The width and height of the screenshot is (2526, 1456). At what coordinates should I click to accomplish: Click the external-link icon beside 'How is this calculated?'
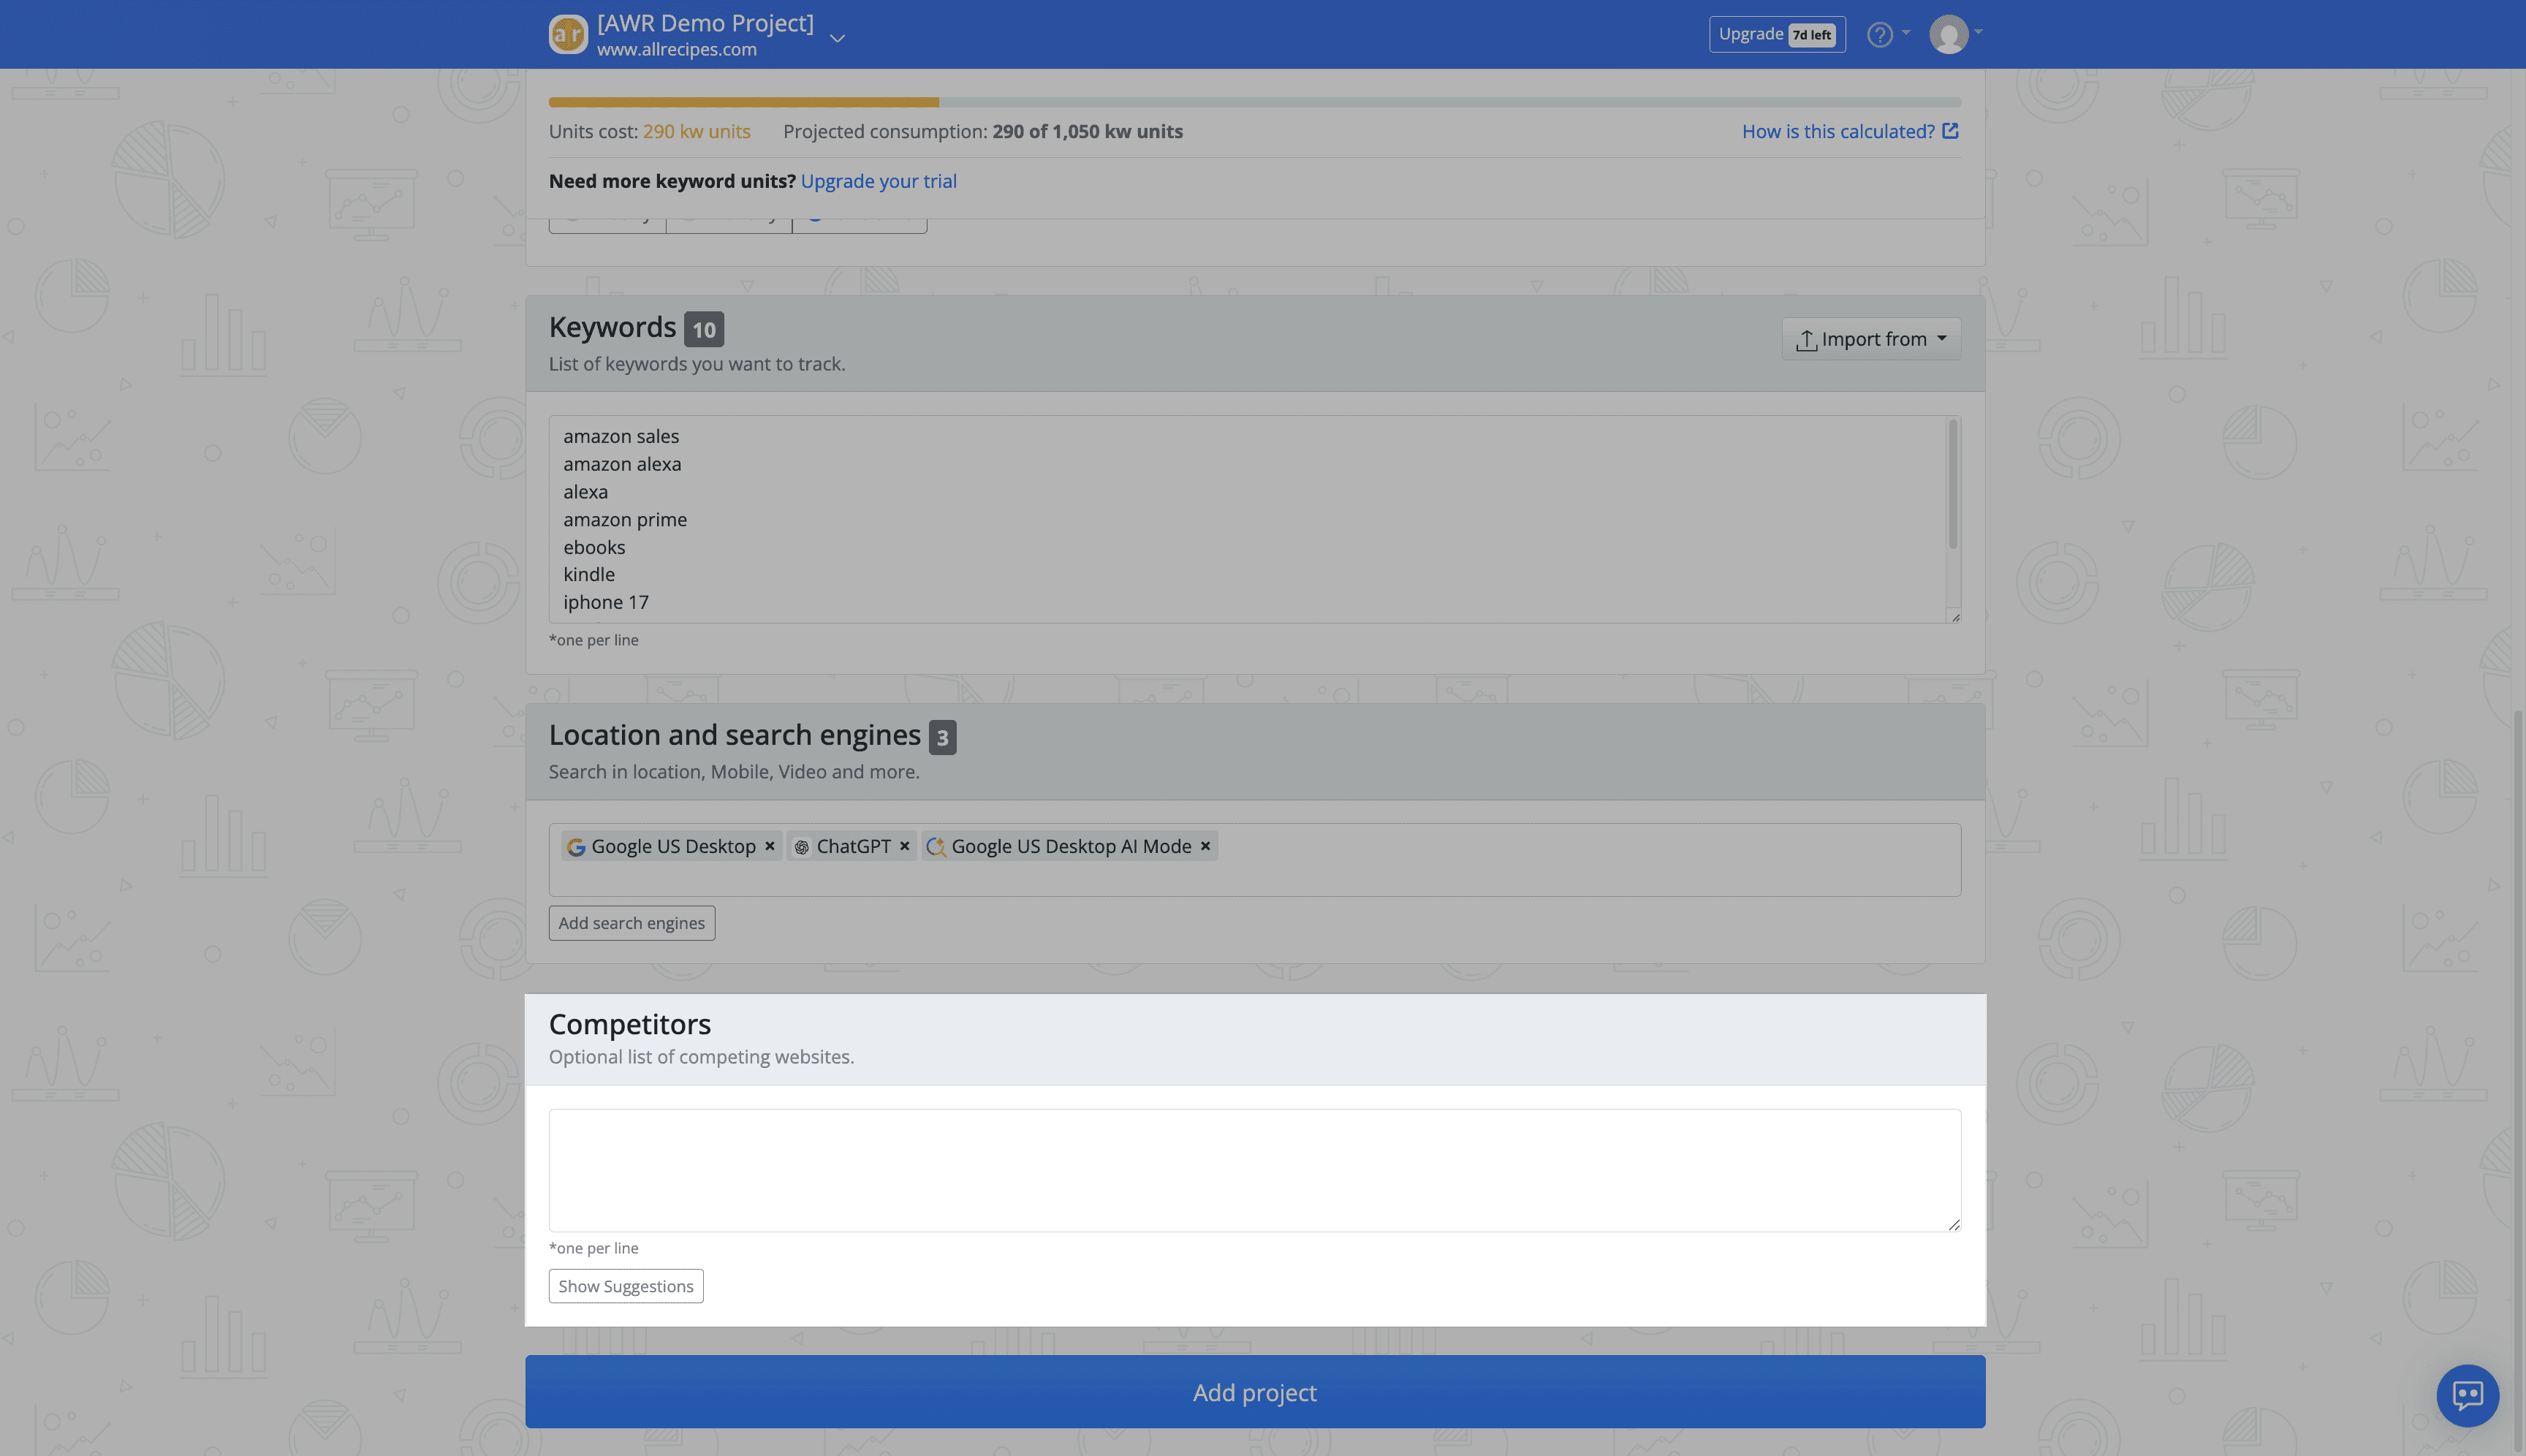pos(1950,131)
